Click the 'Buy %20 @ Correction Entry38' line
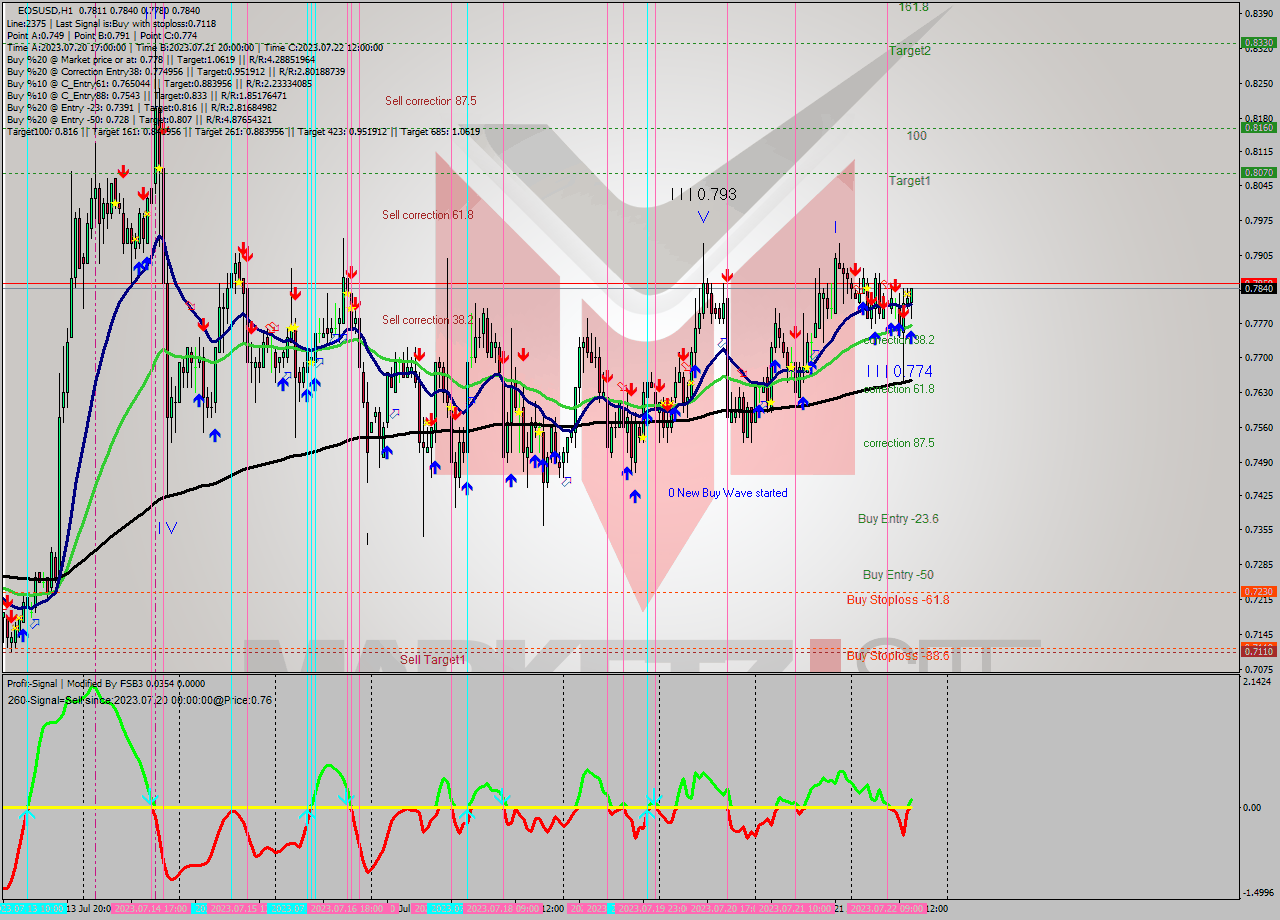Viewport: 1280px width, 920px height. click(176, 71)
